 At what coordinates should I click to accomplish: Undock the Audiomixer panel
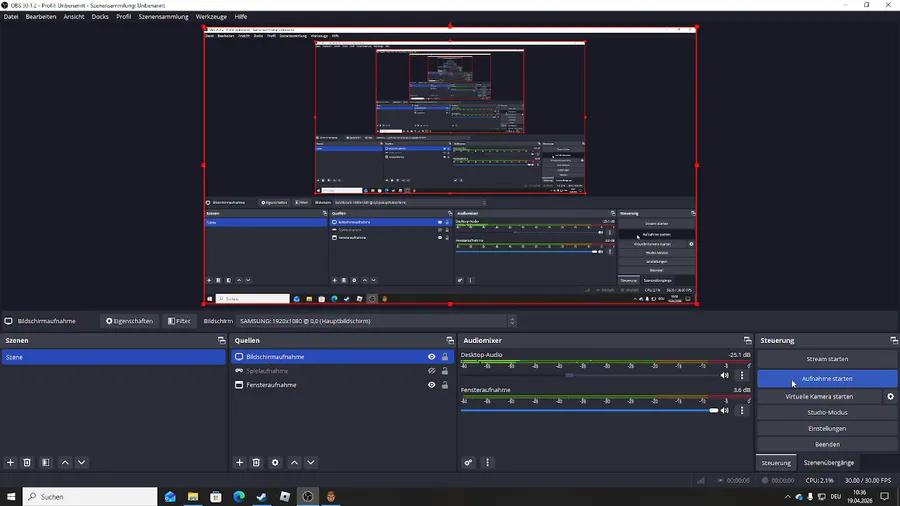click(x=747, y=341)
